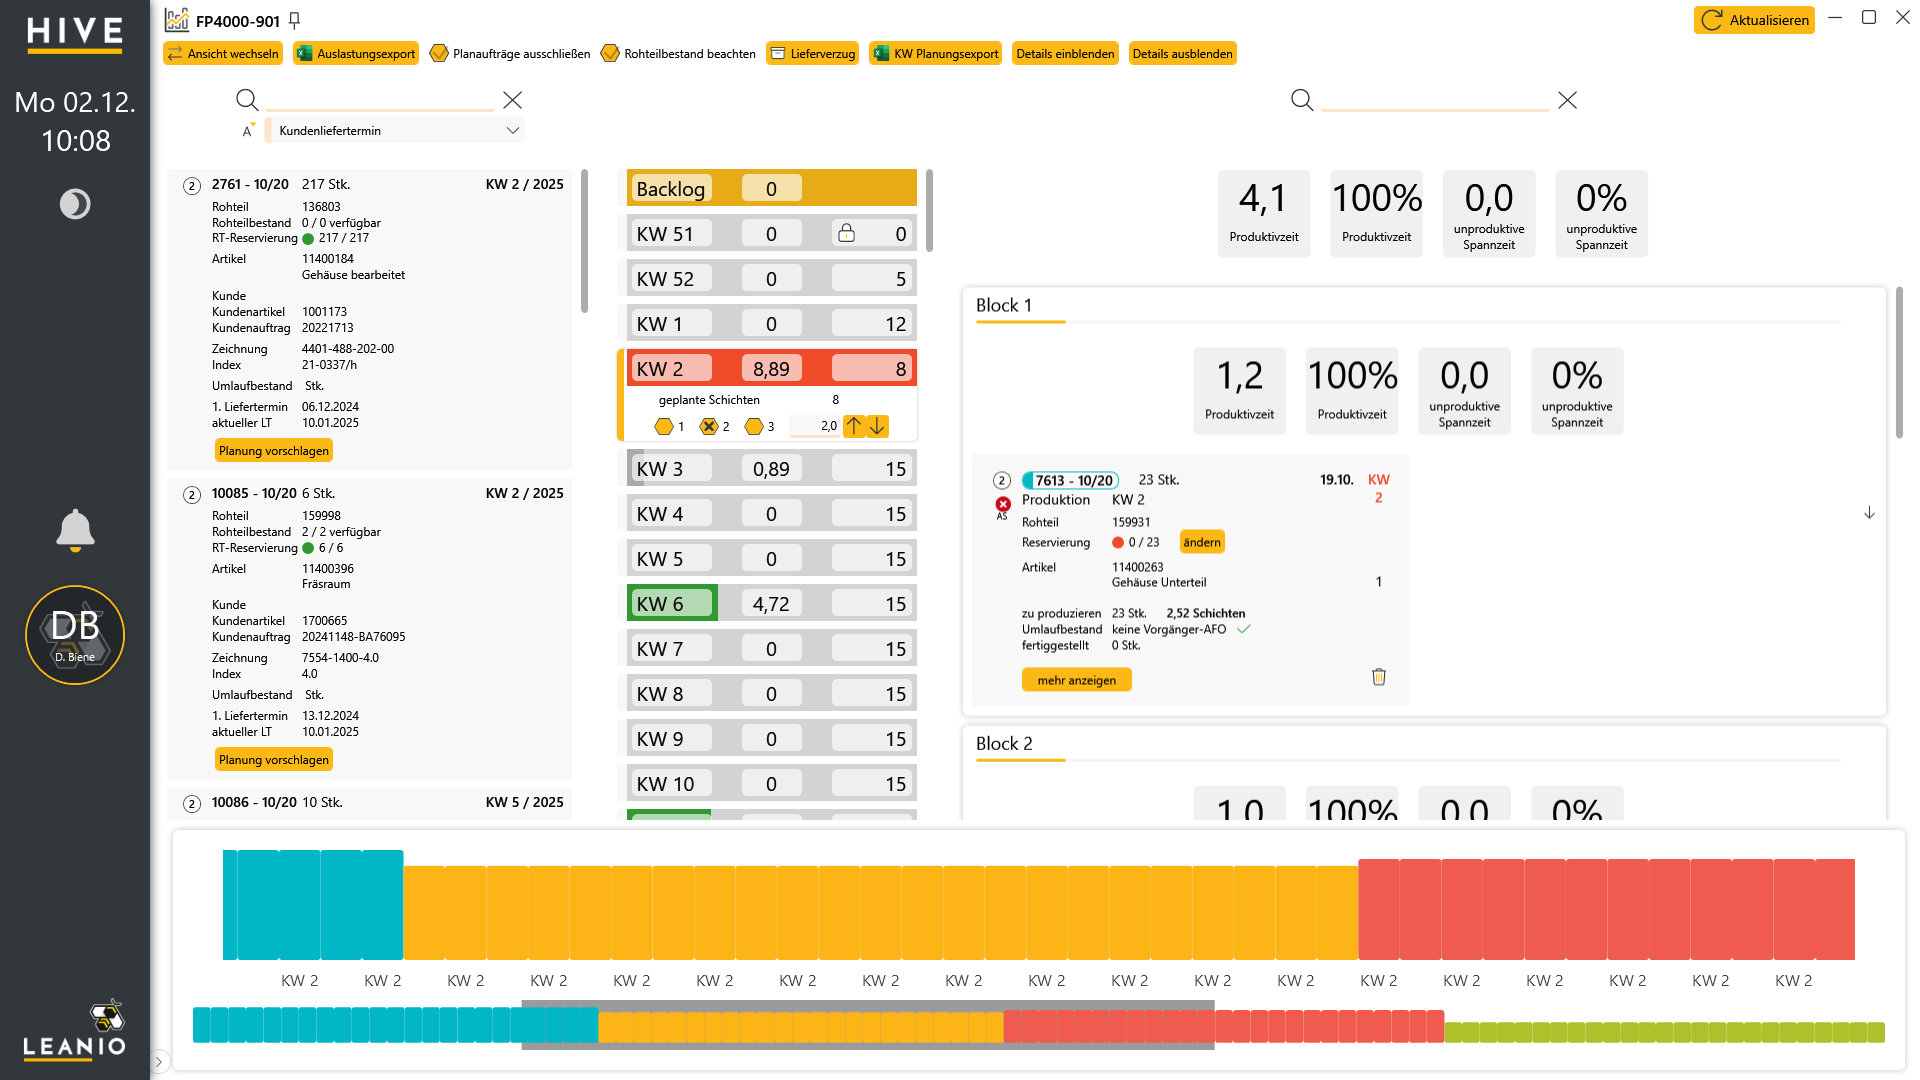
Task: Click the pin icon beside FP4000-901
Action: tap(294, 20)
